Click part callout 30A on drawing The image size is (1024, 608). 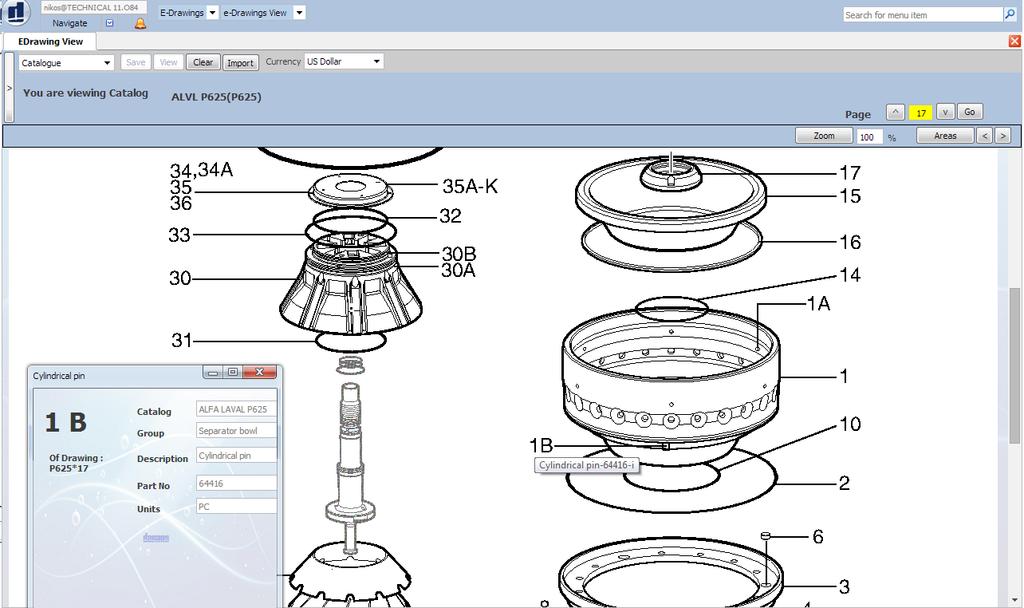point(458,270)
